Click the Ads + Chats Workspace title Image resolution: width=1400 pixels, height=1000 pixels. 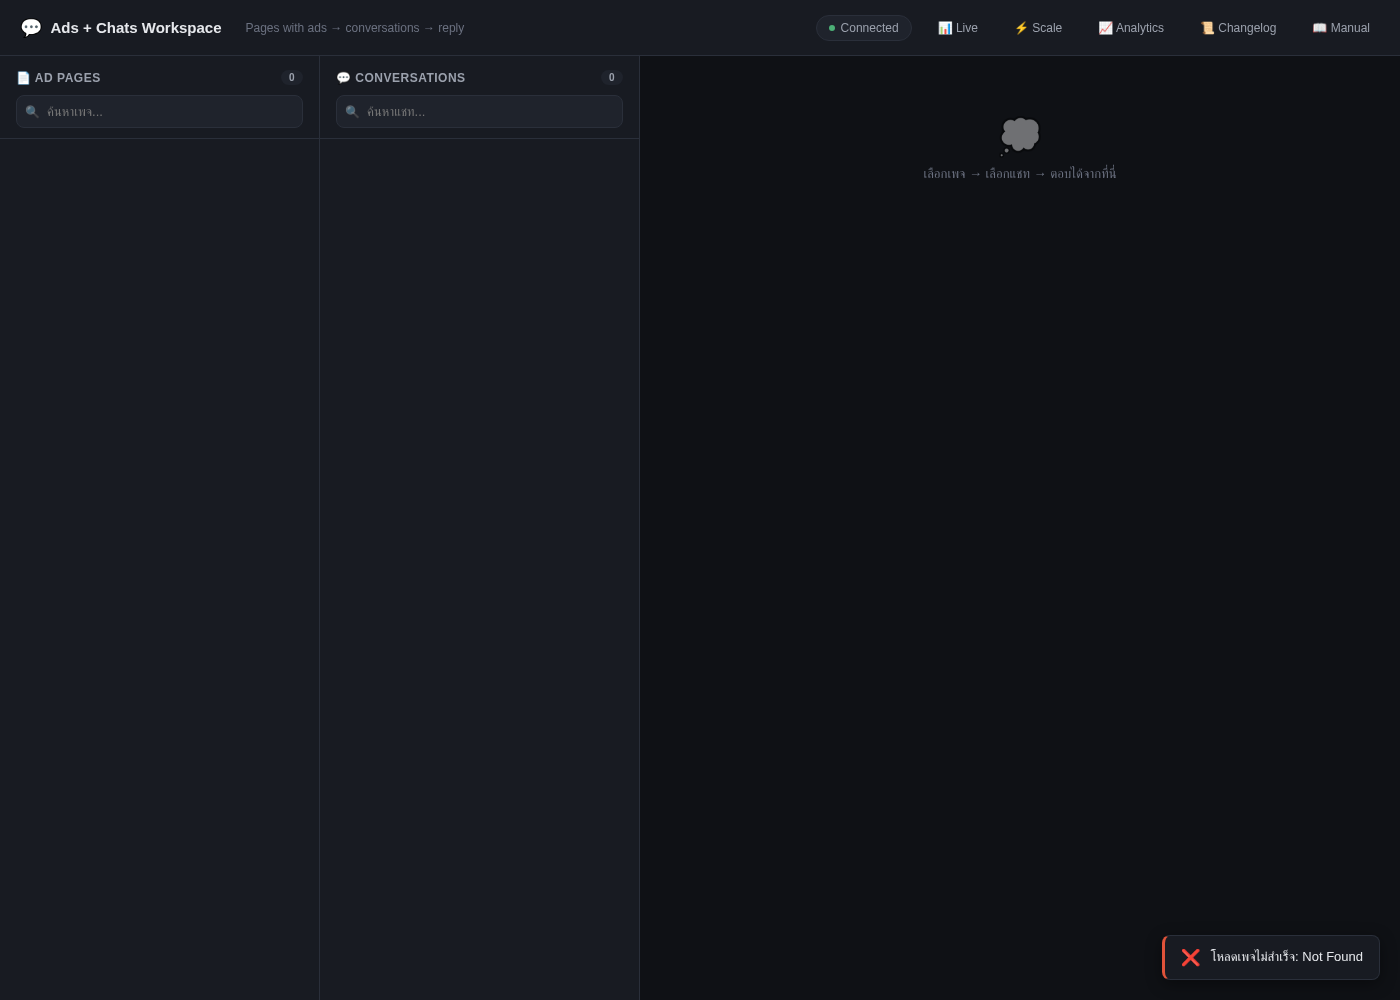coord(136,28)
